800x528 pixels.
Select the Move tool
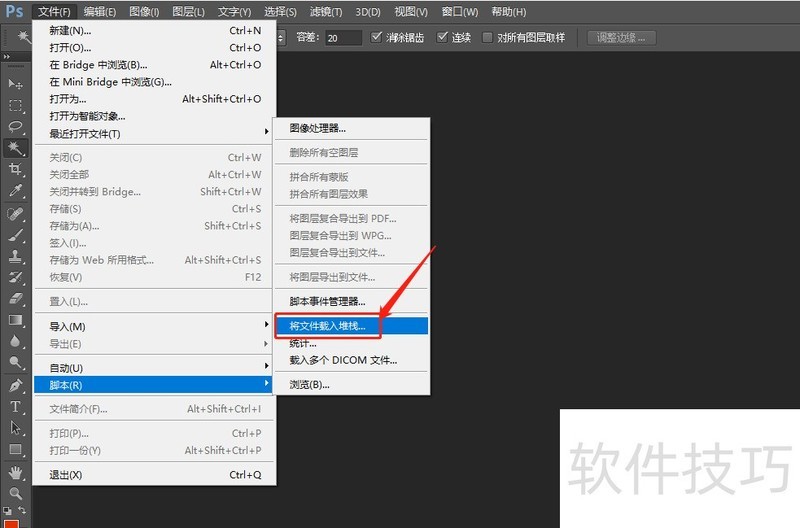[15, 83]
